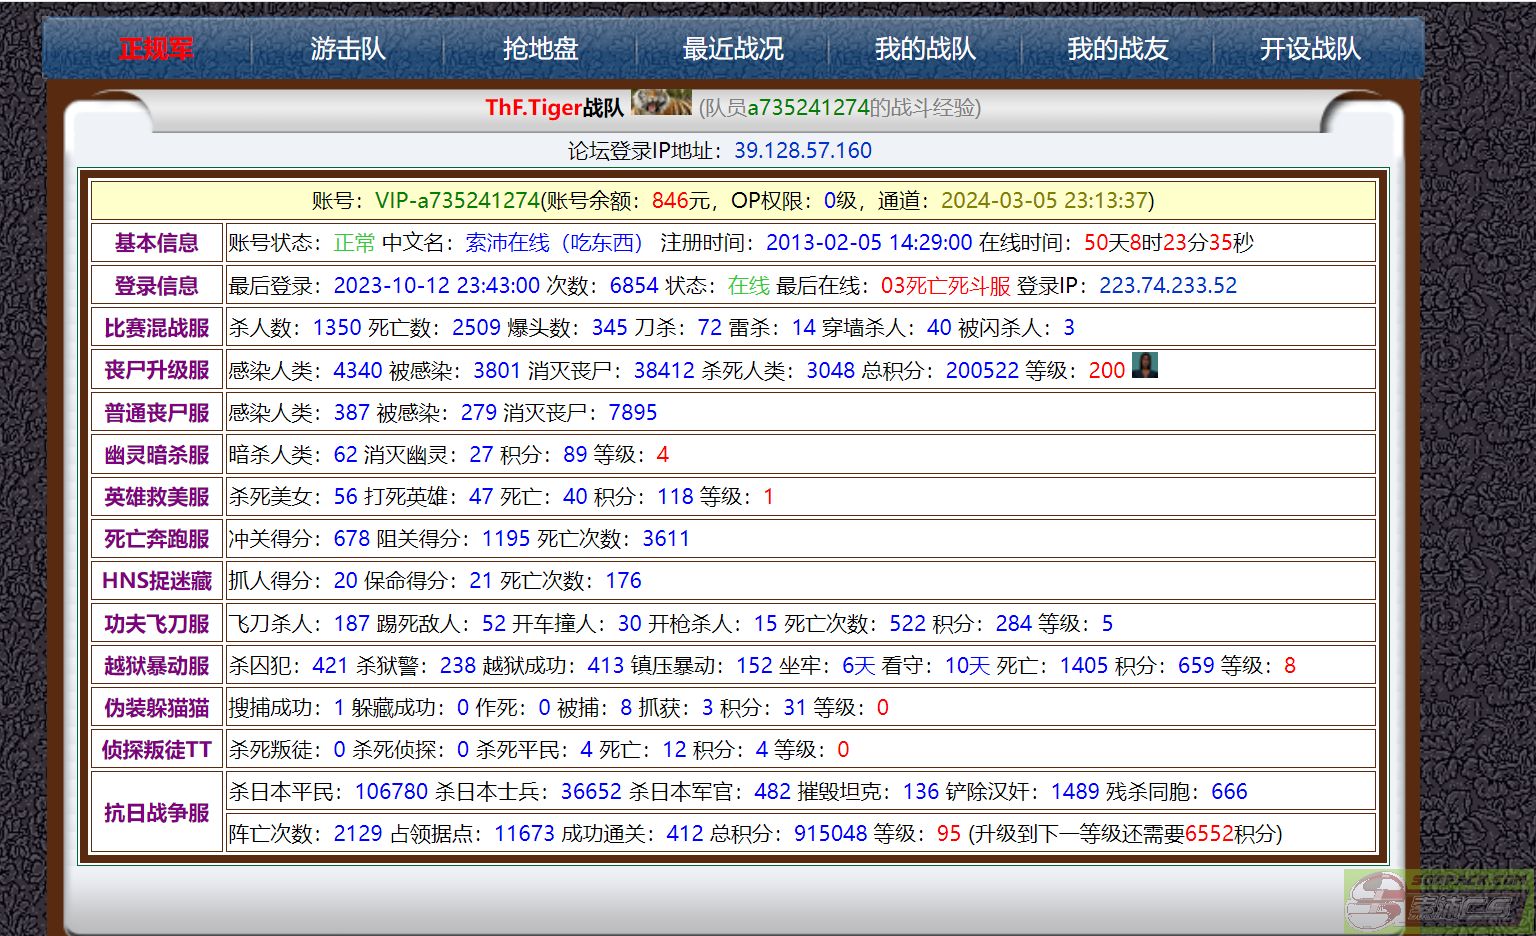Select the 登录信息 row header

(157, 286)
